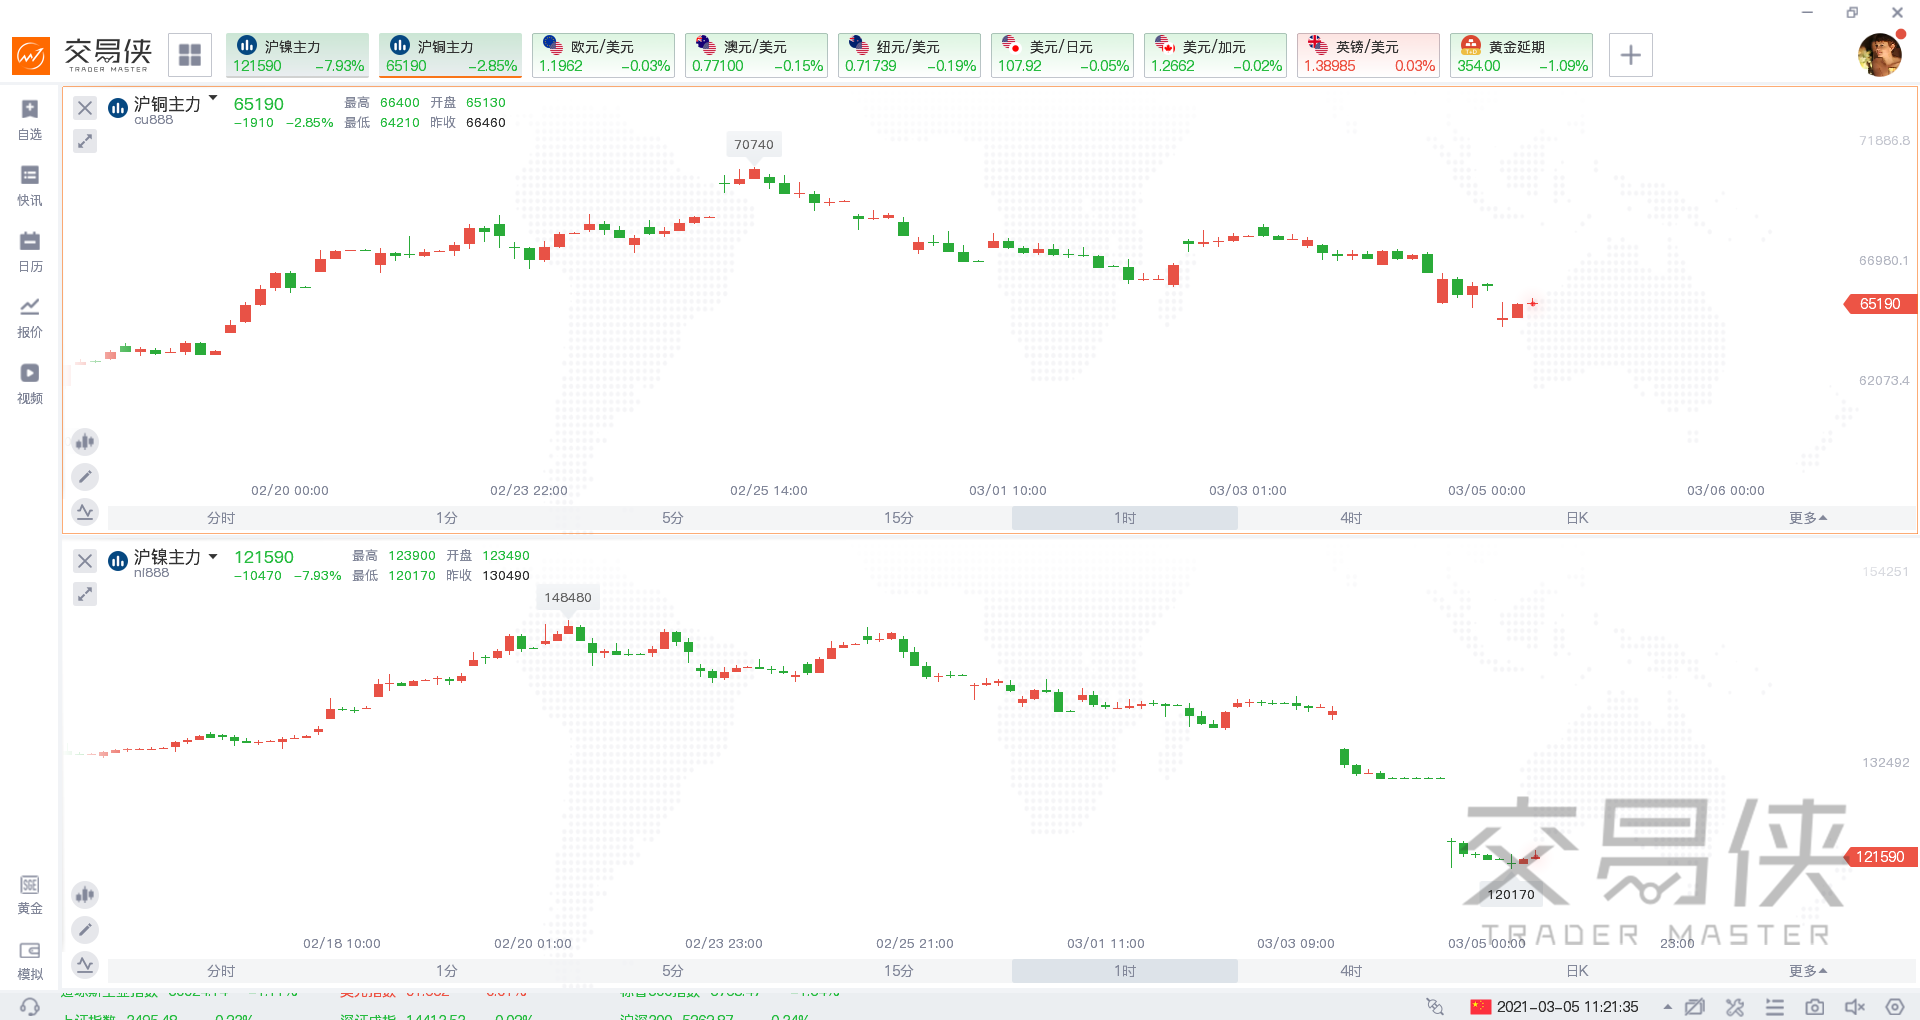Viewport: 1920px width, 1020px height.
Task: Open the 自选 watchlist sidebar icon
Action: [30, 120]
